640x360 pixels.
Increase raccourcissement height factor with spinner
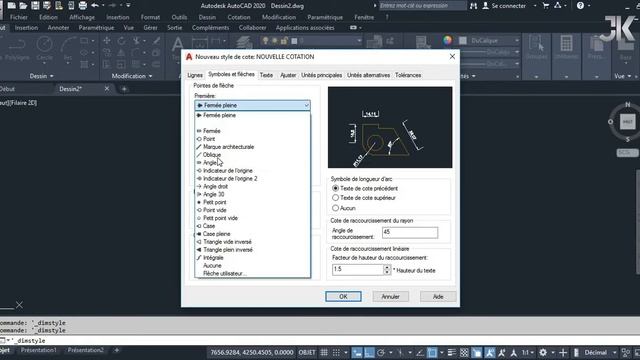pyautogui.click(x=387, y=267)
